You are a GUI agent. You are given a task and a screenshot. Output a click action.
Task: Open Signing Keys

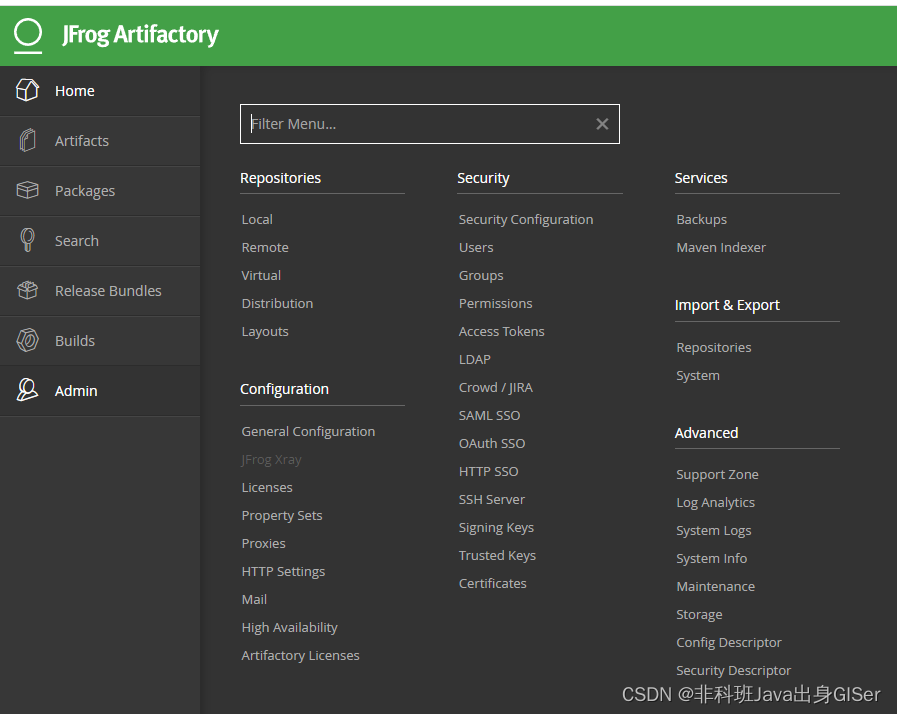(496, 528)
